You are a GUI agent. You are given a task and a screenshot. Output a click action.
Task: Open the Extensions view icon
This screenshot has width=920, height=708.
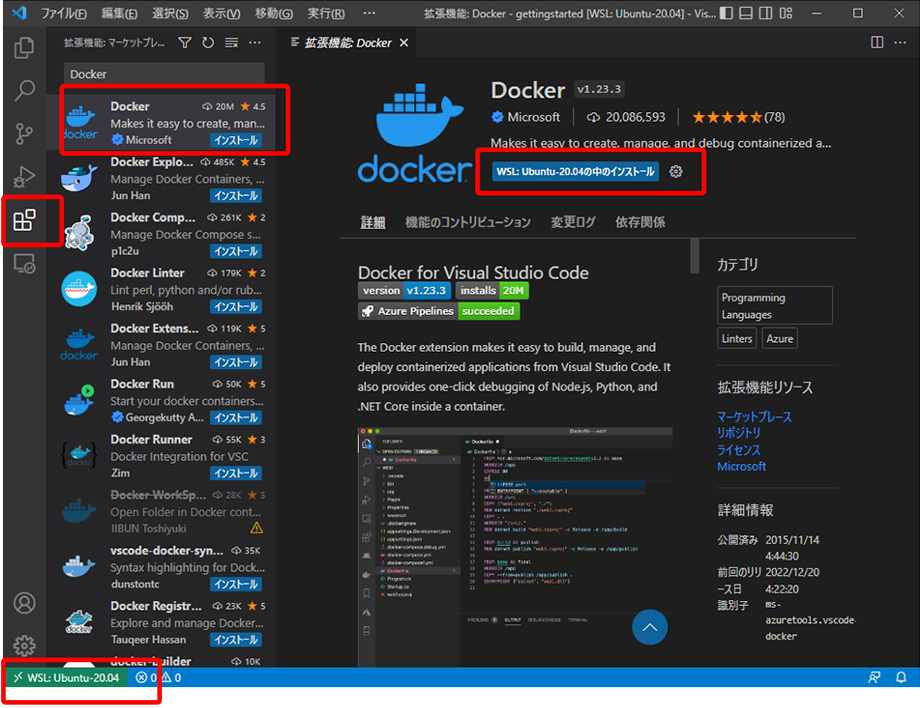coord(24,221)
